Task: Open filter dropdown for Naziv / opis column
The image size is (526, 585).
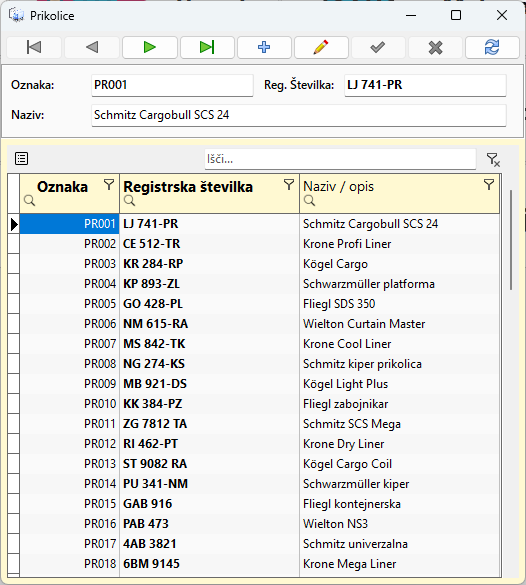Action: coord(489,184)
